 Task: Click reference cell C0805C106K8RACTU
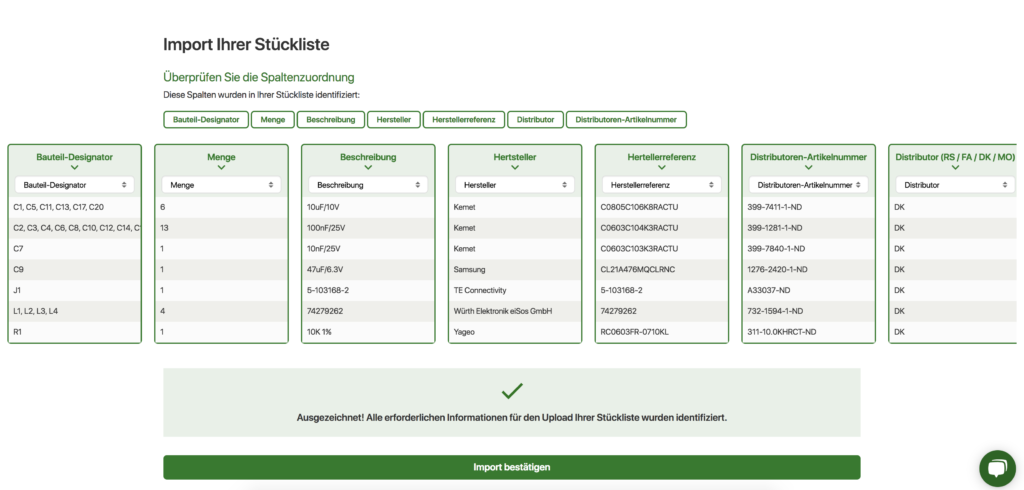(x=662, y=207)
